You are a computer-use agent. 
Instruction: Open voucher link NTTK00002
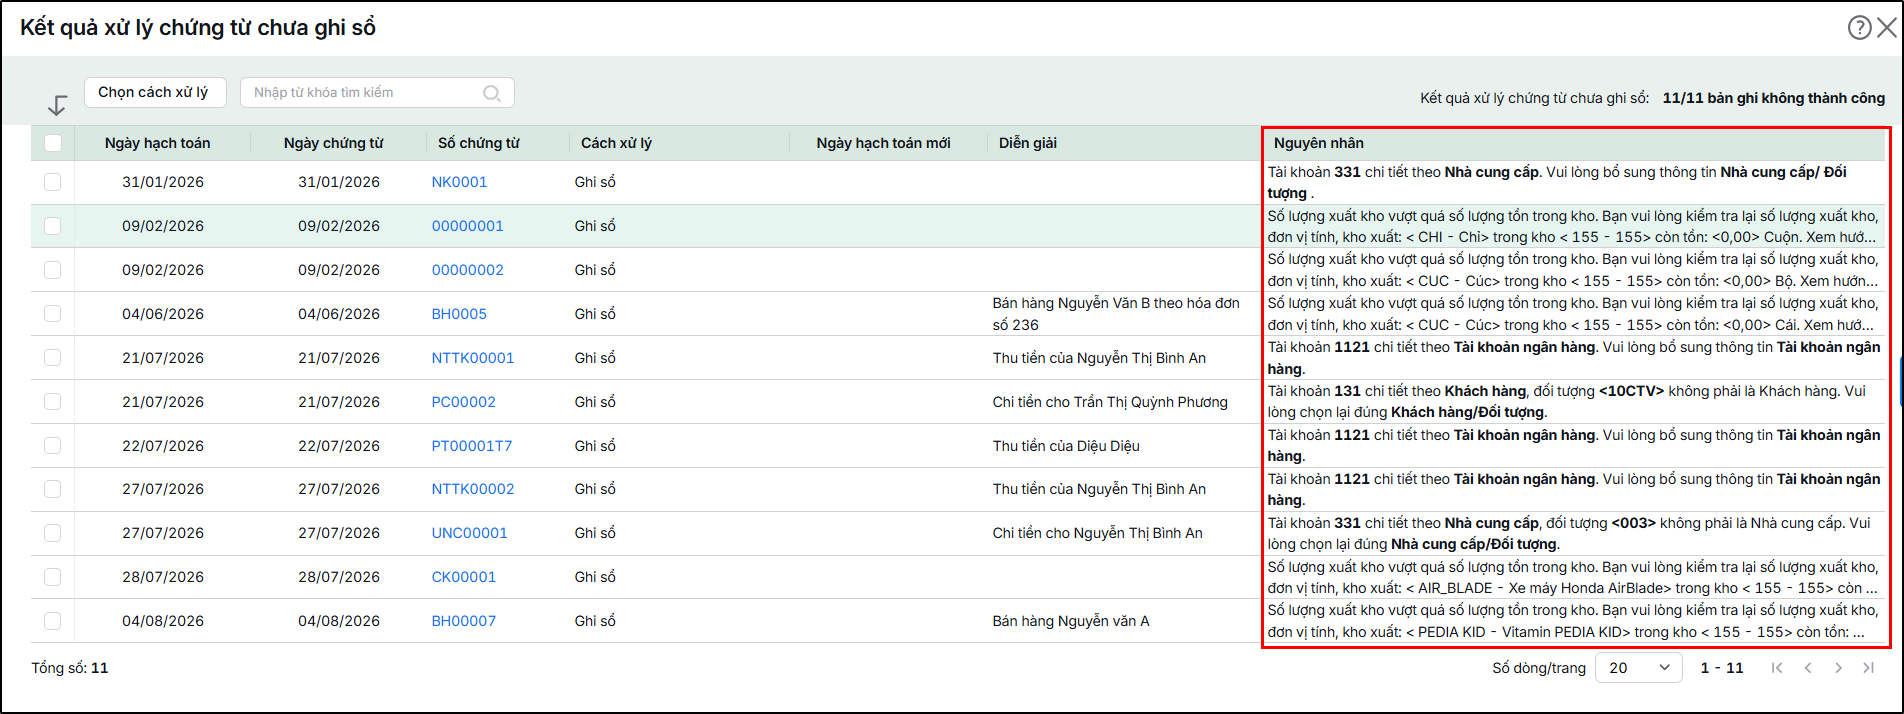472,489
